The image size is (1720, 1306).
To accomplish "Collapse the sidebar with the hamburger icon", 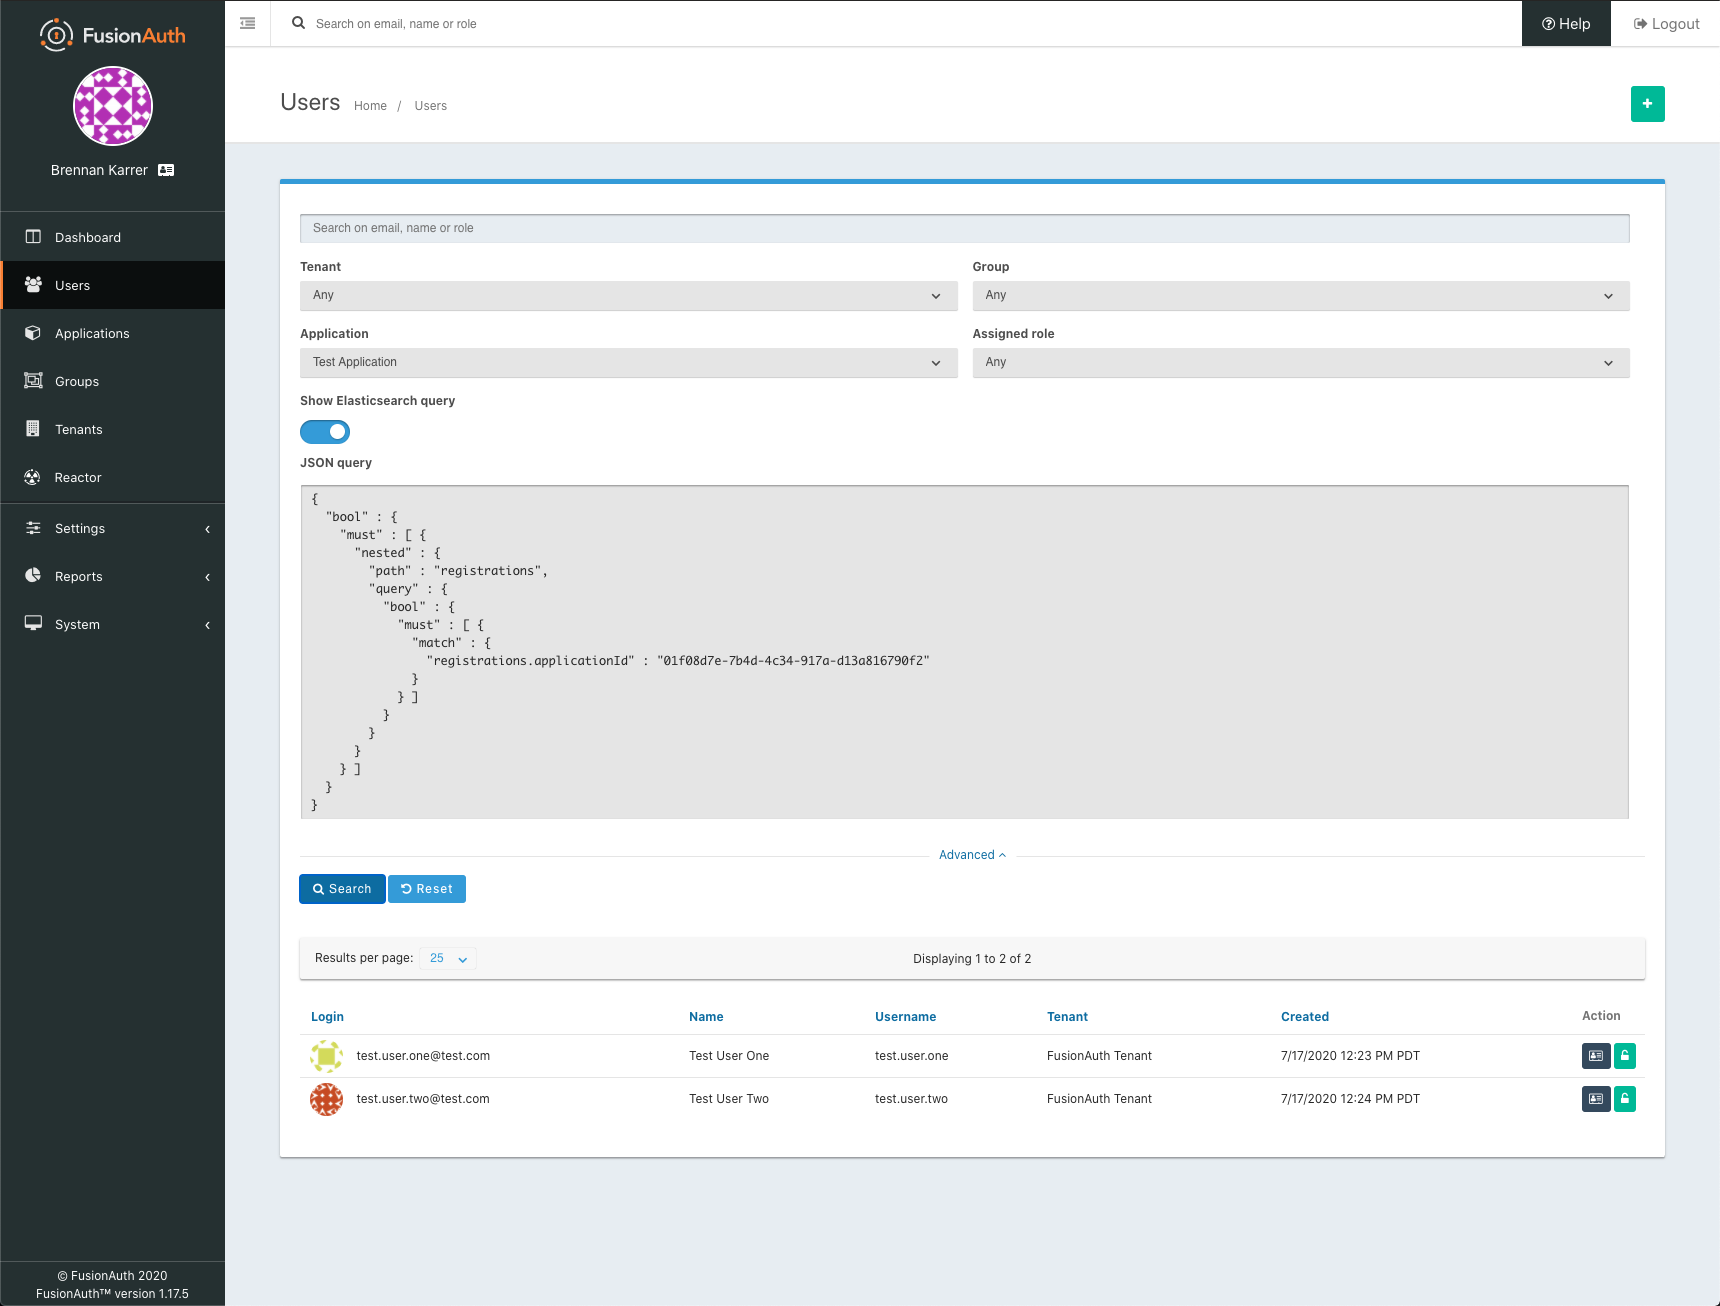I will [x=248, y=23].
